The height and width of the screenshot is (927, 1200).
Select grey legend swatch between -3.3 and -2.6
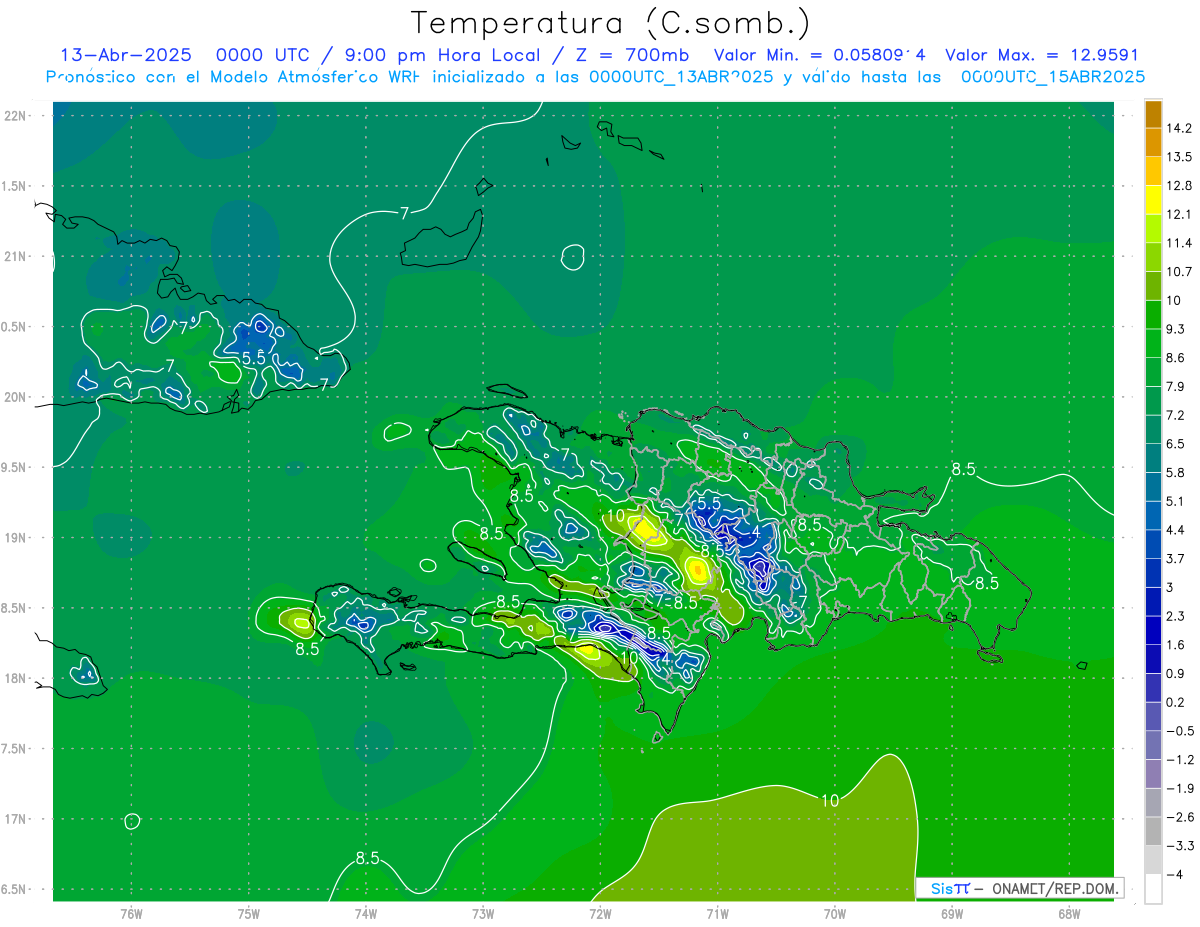click(x=1153, y=831)
